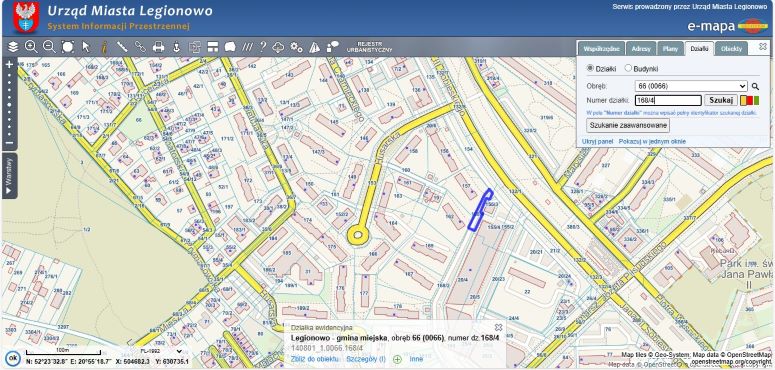775x370 pixels.
Task: Open the layers stack icon in toolbar
Action: tap(13, 47)
